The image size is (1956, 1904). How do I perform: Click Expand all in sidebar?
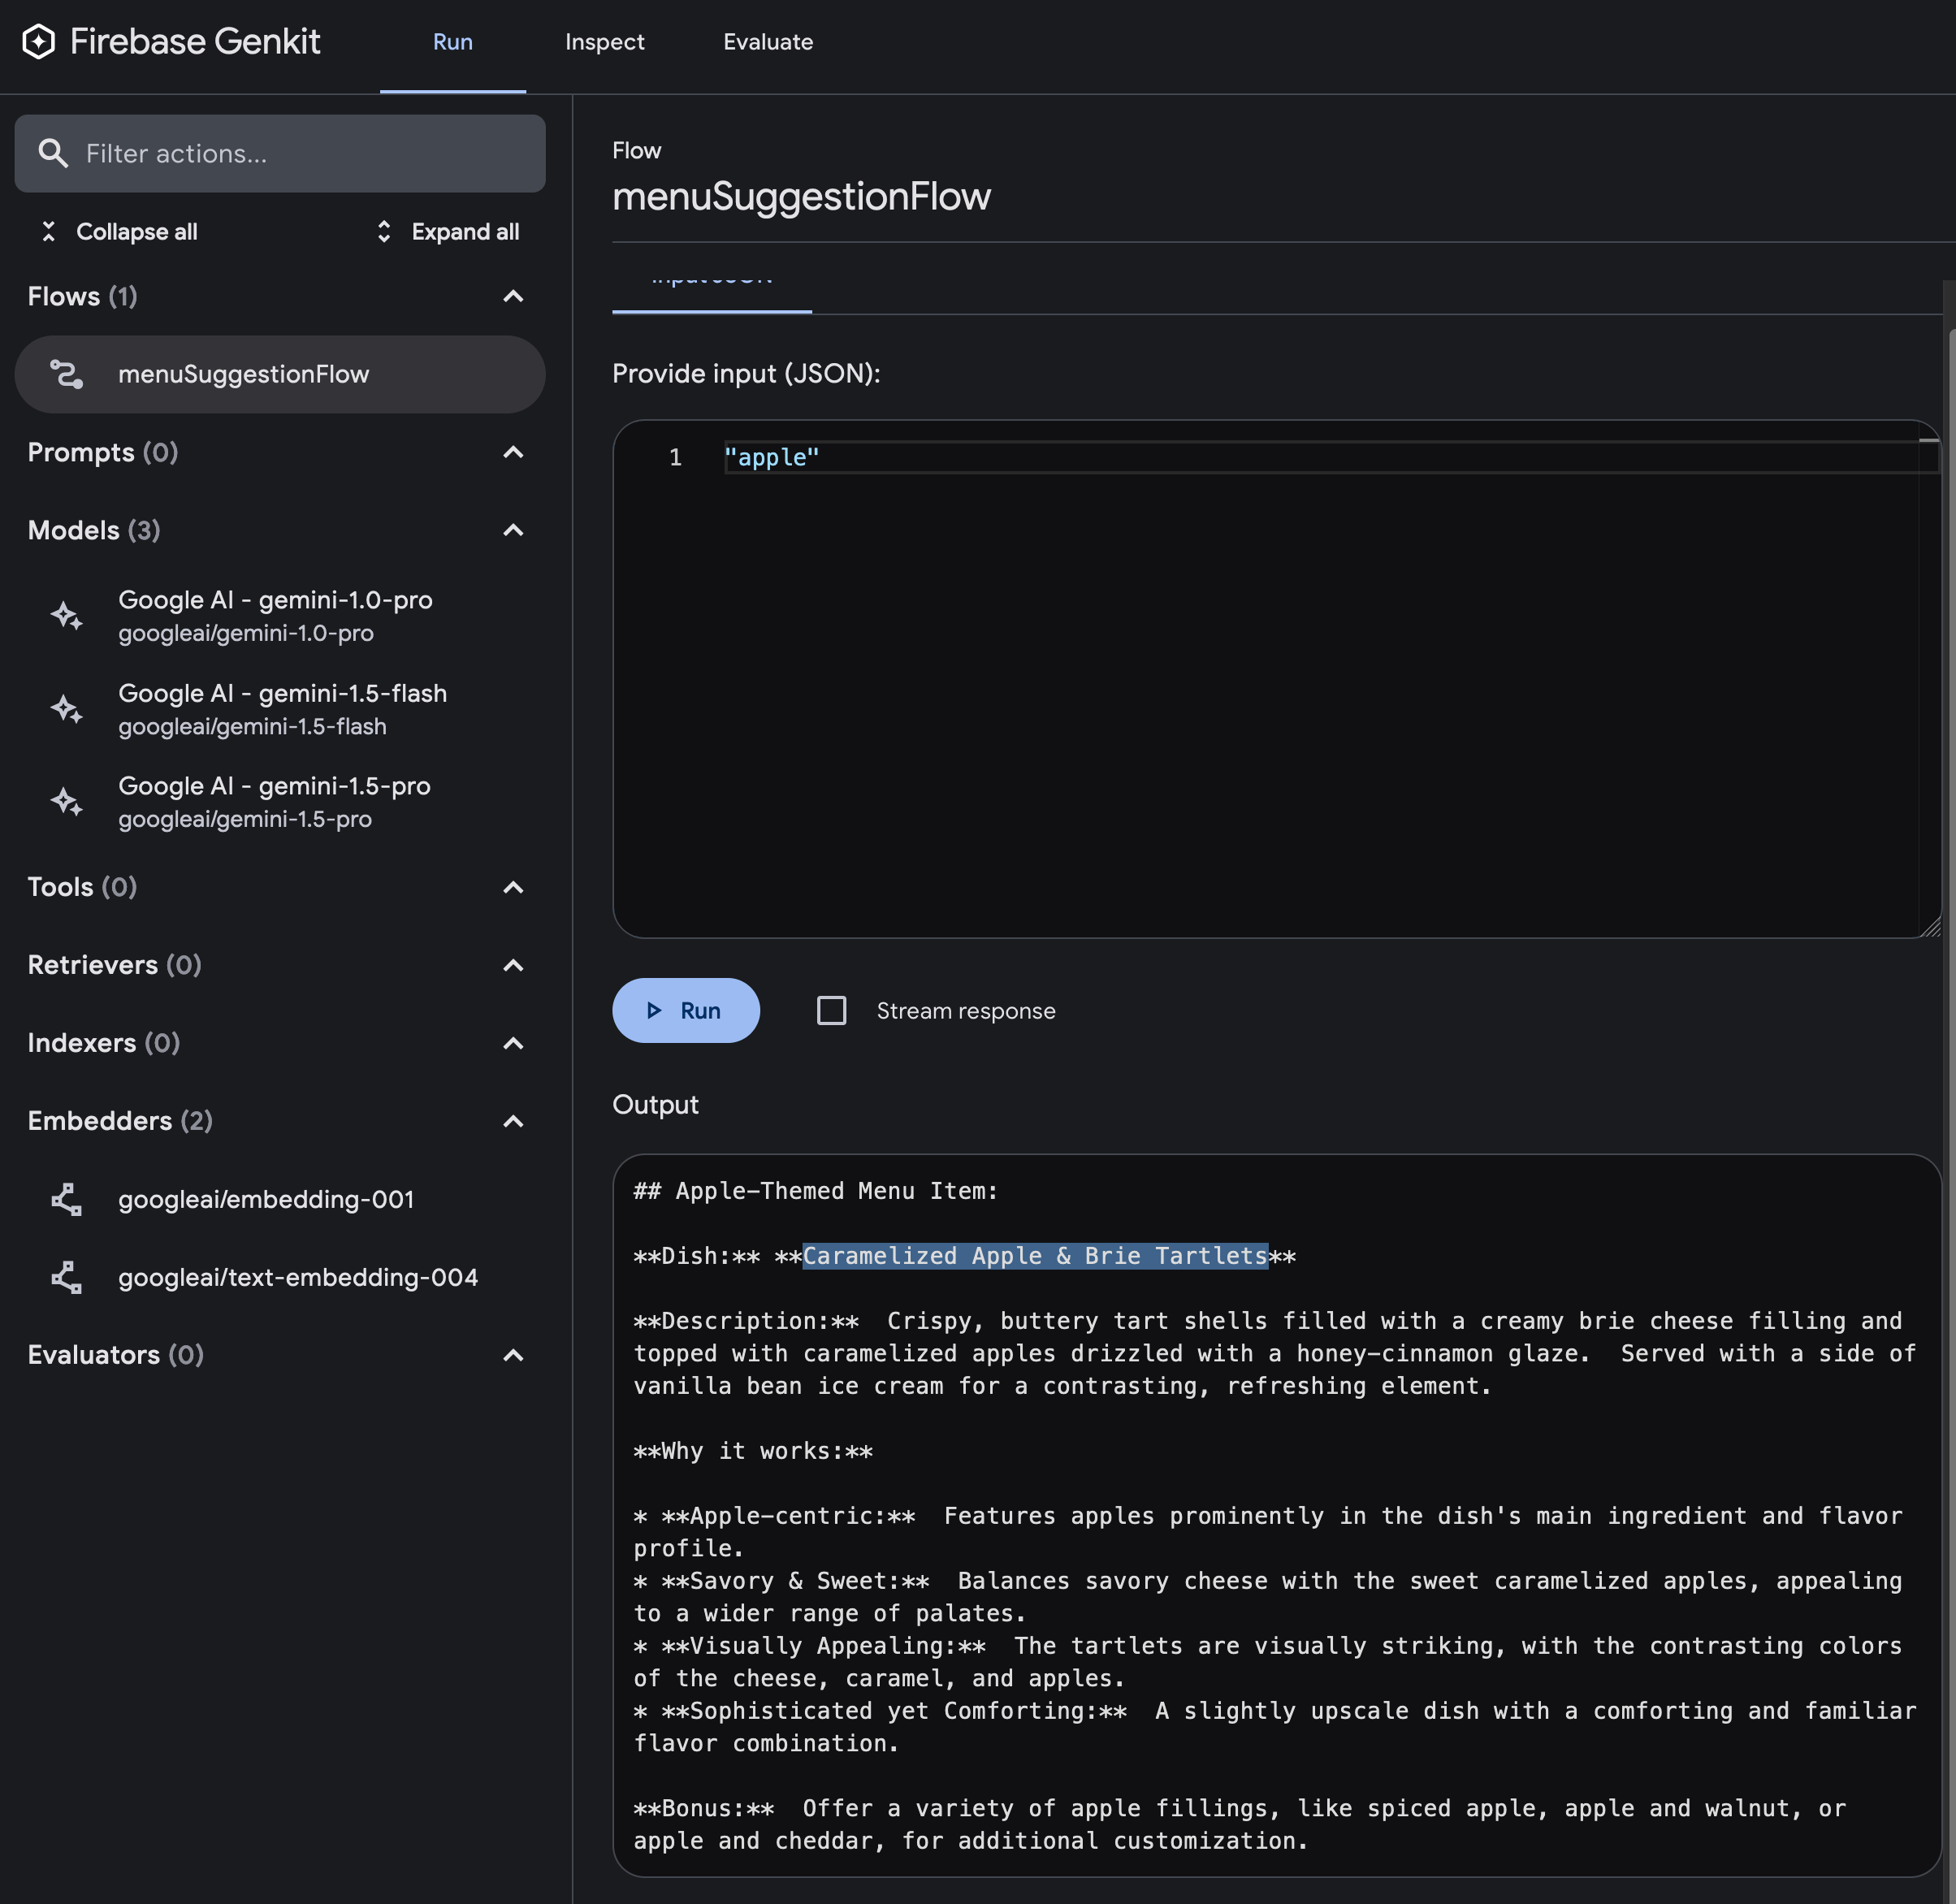point(447,232)
